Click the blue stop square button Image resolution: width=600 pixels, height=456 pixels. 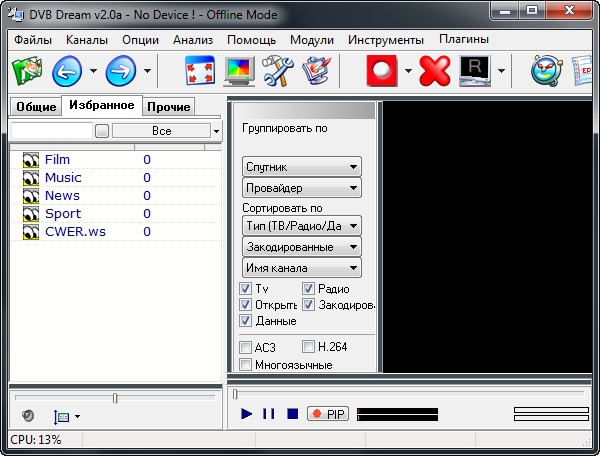pos(292,413)
